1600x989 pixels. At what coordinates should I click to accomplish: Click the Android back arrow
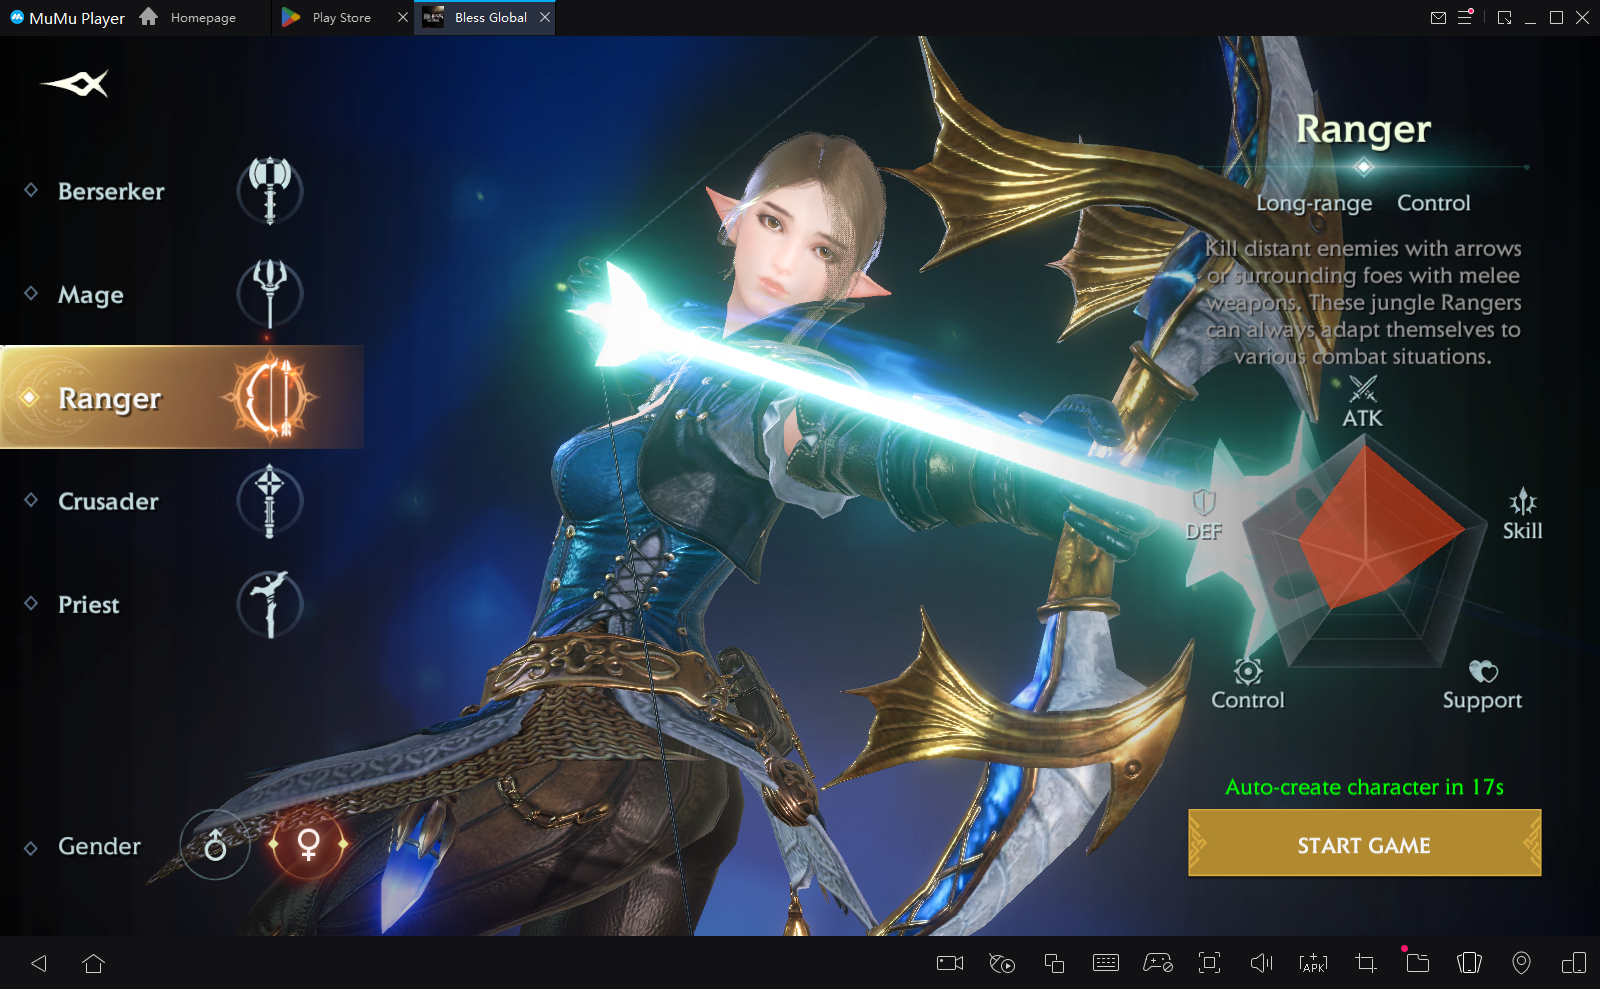pyautogui.click(x=40, y=963)
